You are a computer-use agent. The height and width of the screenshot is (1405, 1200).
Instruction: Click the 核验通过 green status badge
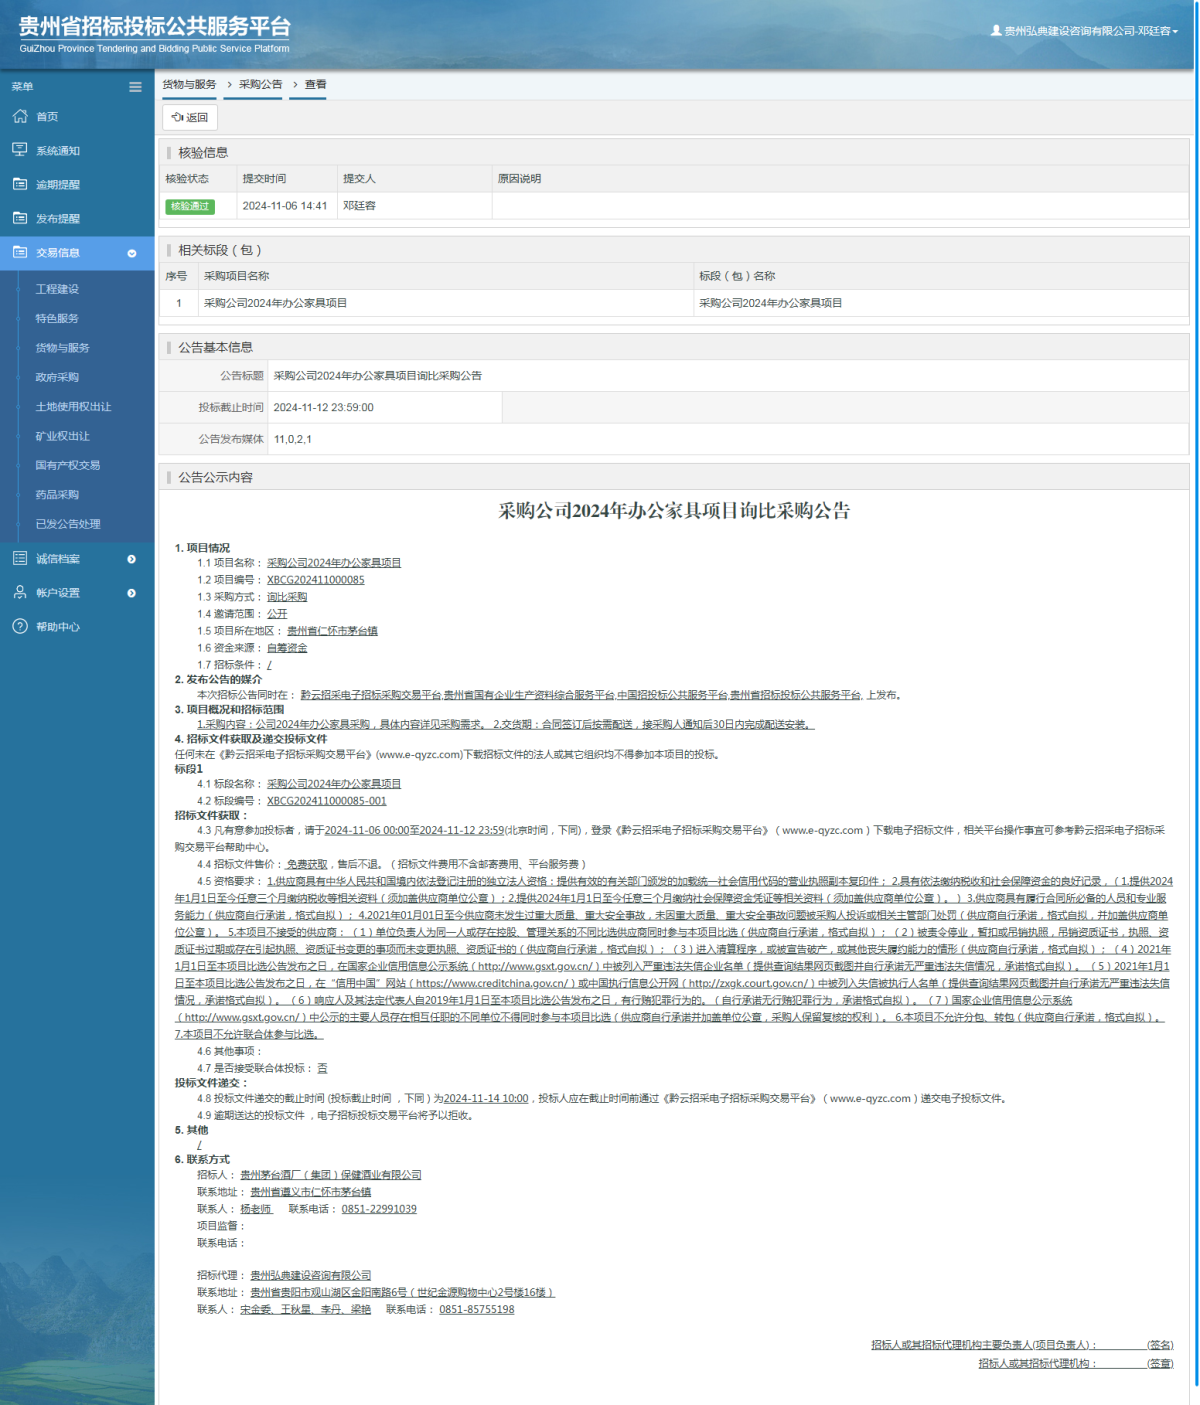click(190, 207)
